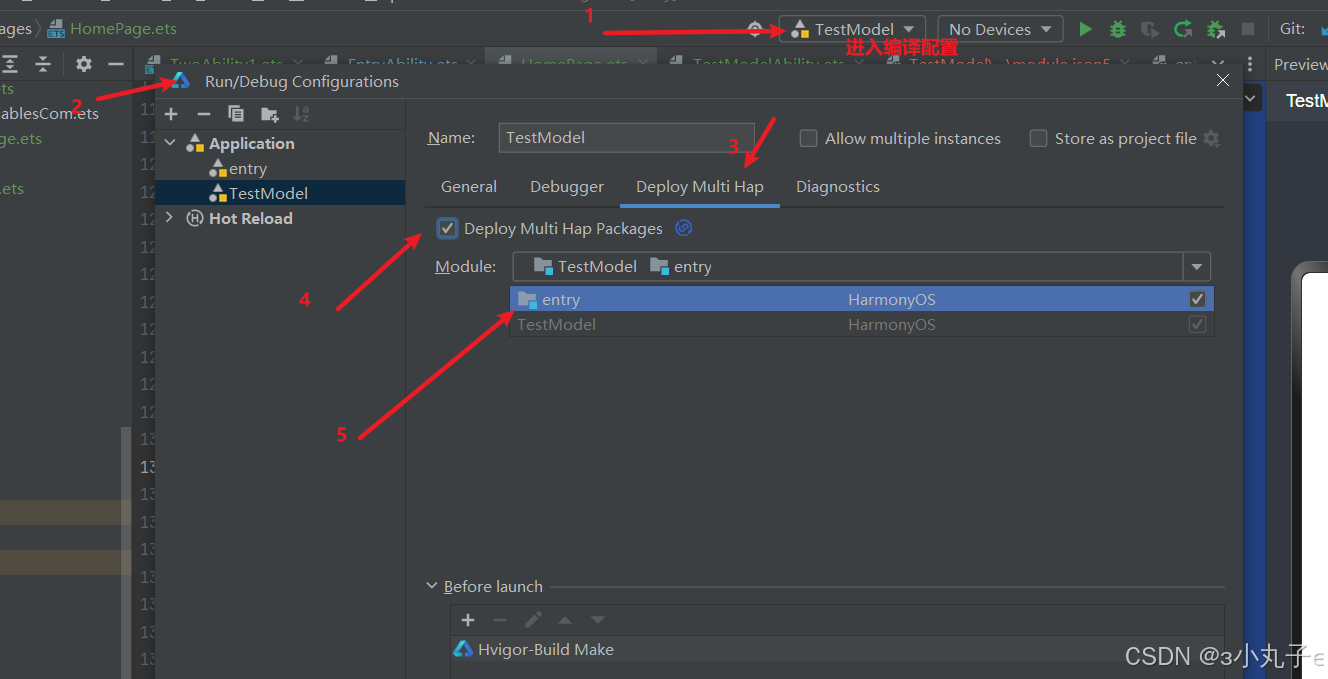
Task: Select the Deploy Multi Hap tab
Action: pyautogui.click(x=700, y=186)
